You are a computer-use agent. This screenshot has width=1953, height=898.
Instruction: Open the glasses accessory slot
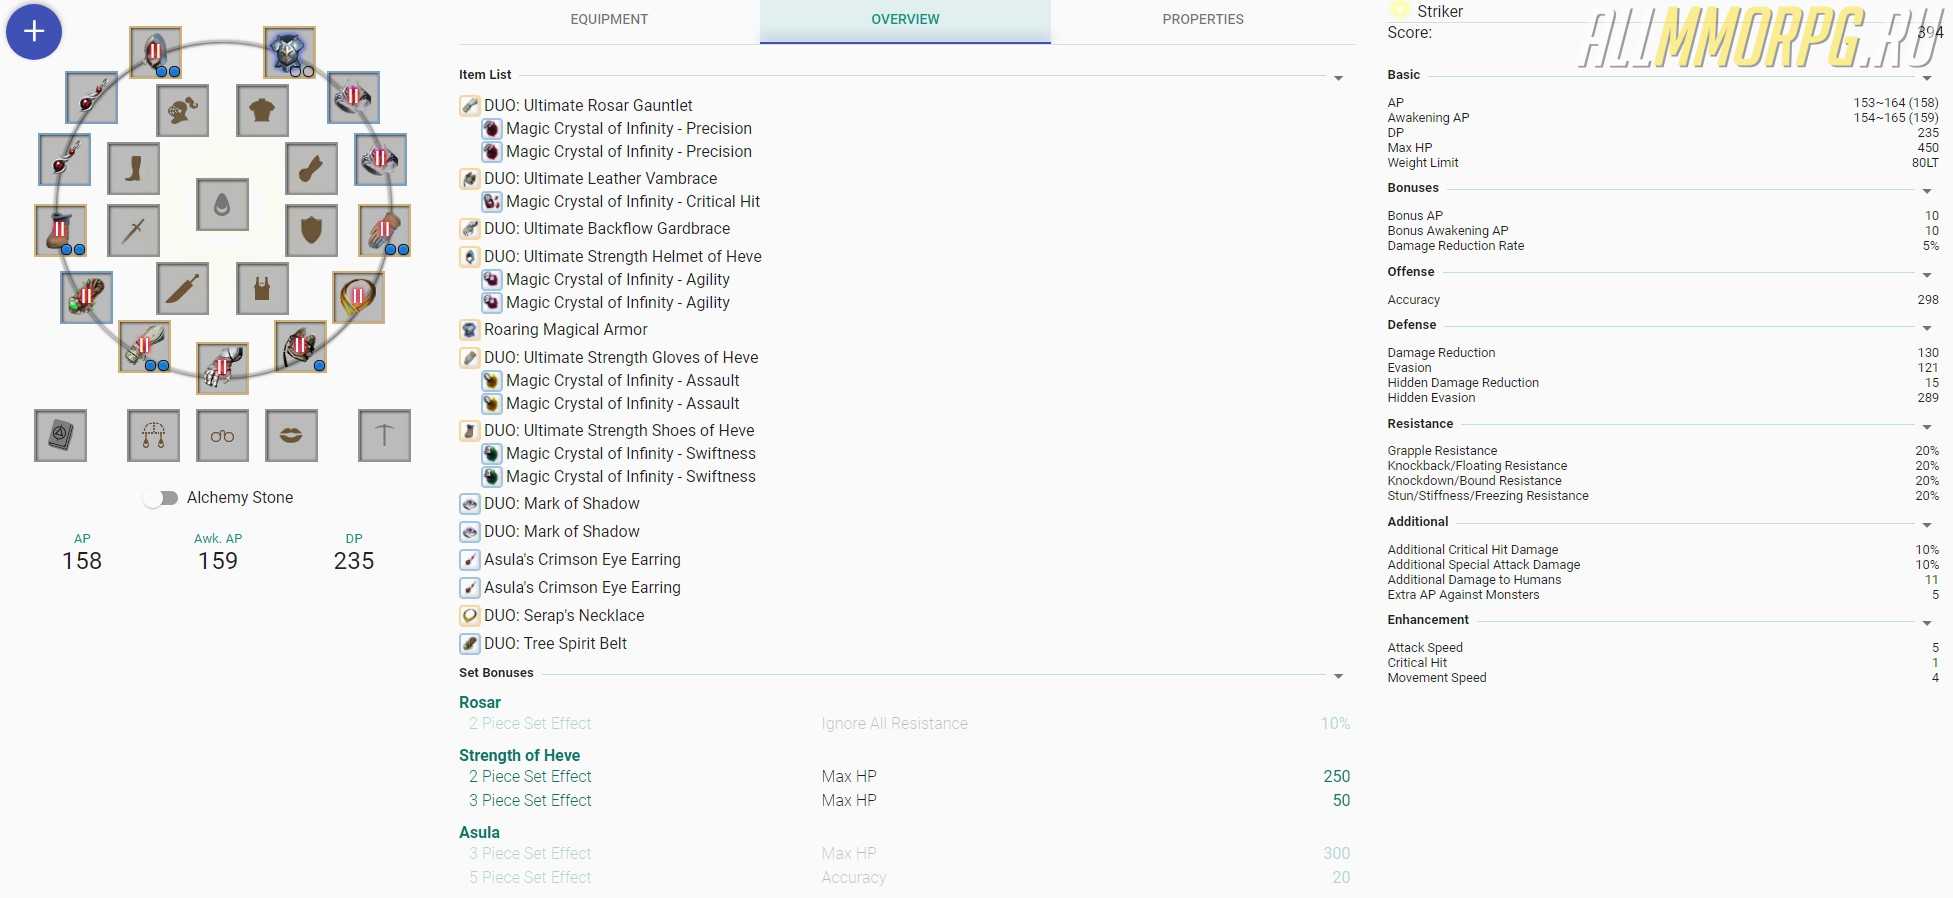pos(222,435)
